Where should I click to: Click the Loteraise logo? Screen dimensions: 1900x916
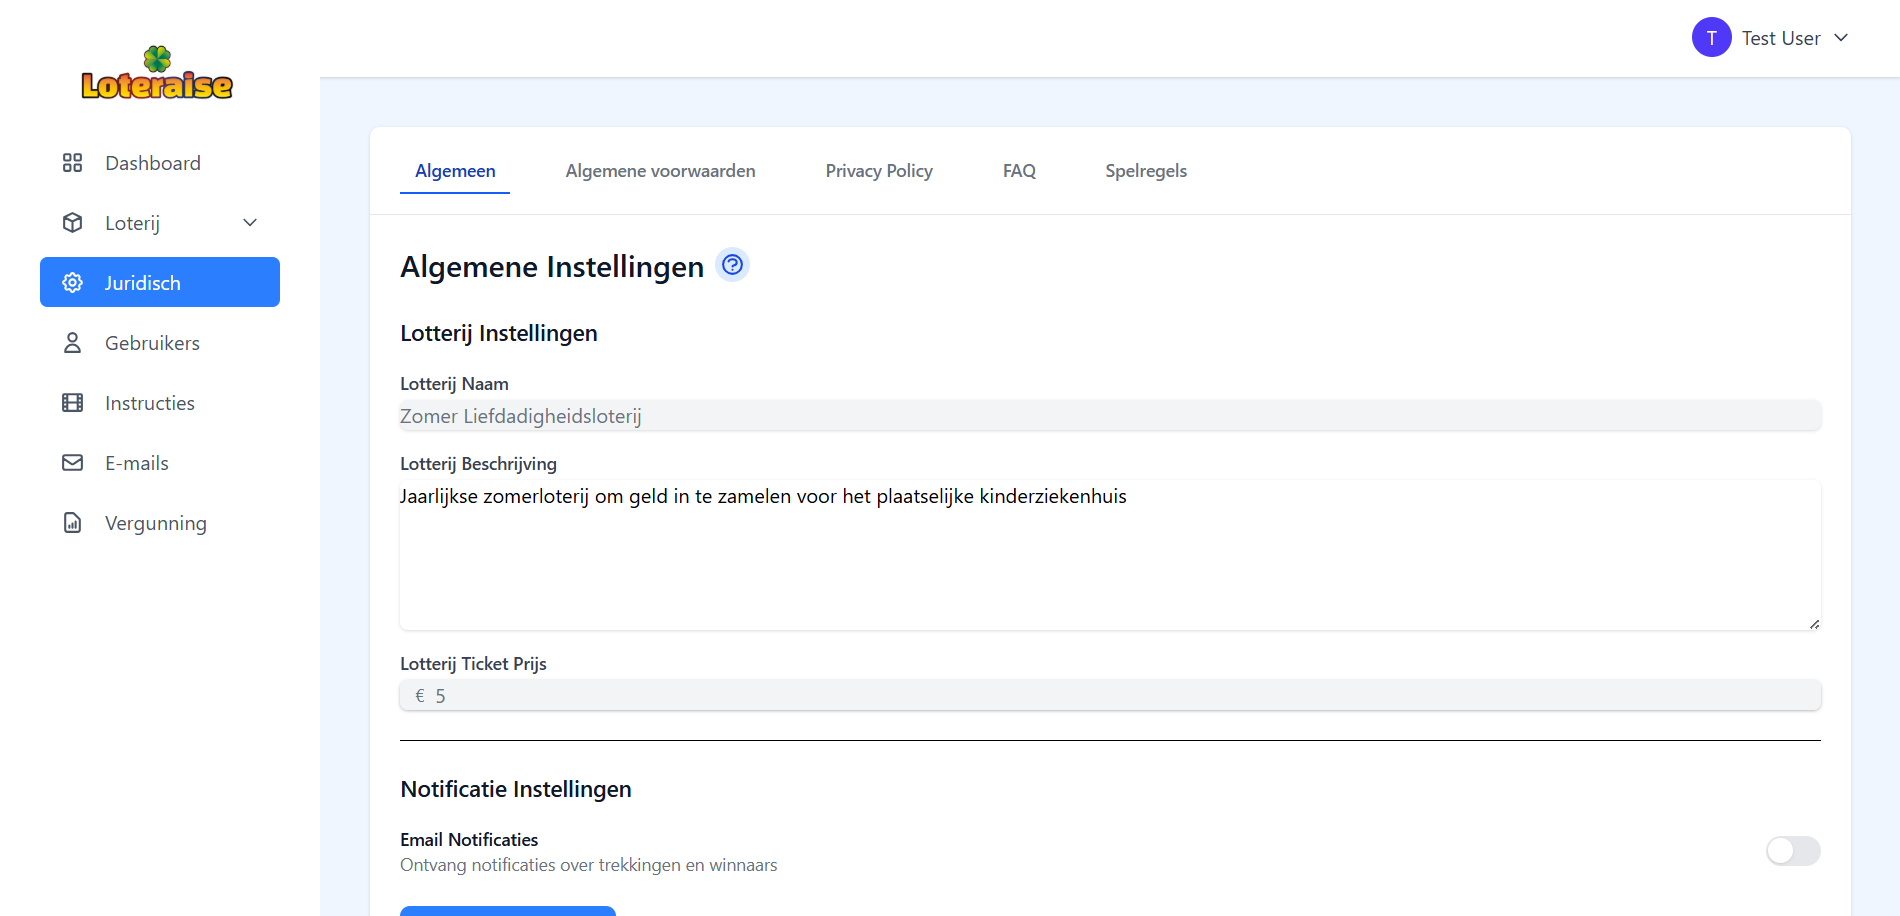tap(157, 75)
